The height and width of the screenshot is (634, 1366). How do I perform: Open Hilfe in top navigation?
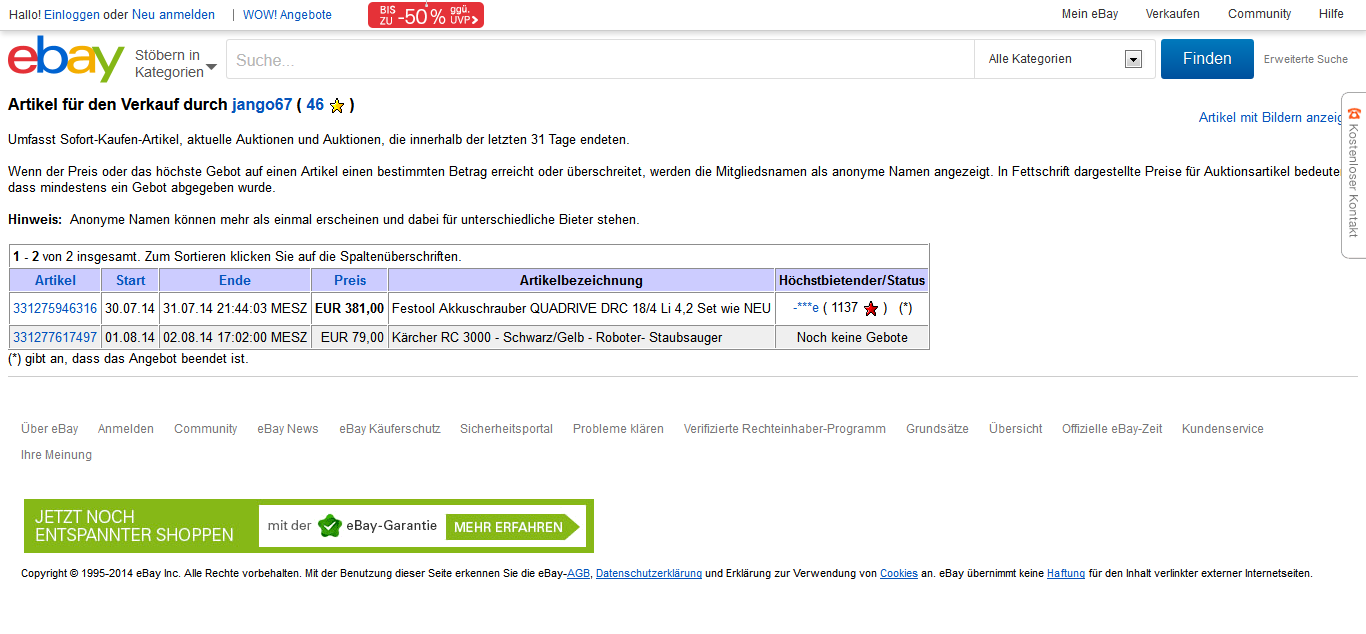coord(1331,14)
